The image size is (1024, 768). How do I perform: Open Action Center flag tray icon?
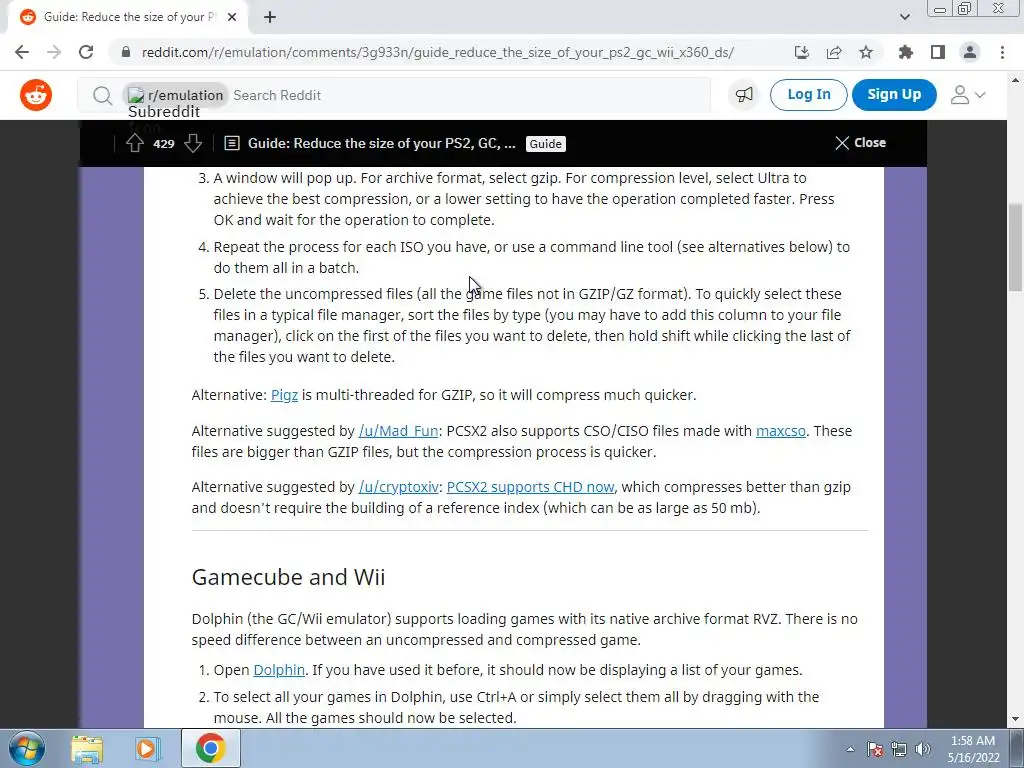tap(874, 749)
